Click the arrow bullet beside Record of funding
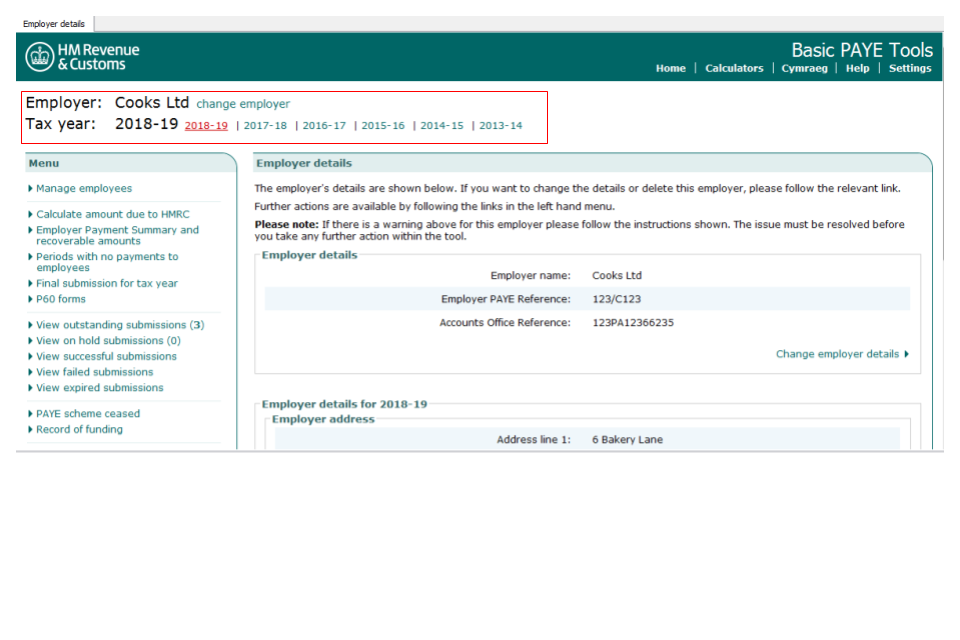Screen dimensions: 960x640 [30, 430]
